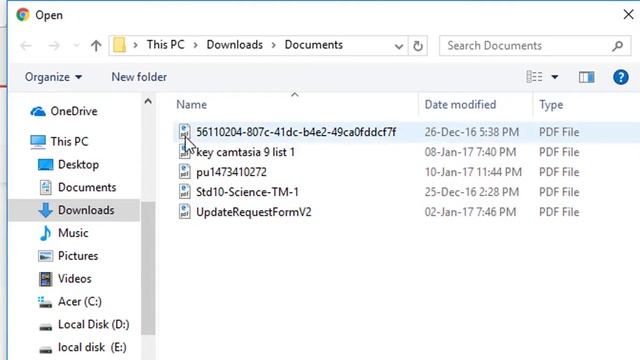Select file pu1473410272
Image resolution: width=640 pixels, height=360 pixels.
click(x=231, y=172)
